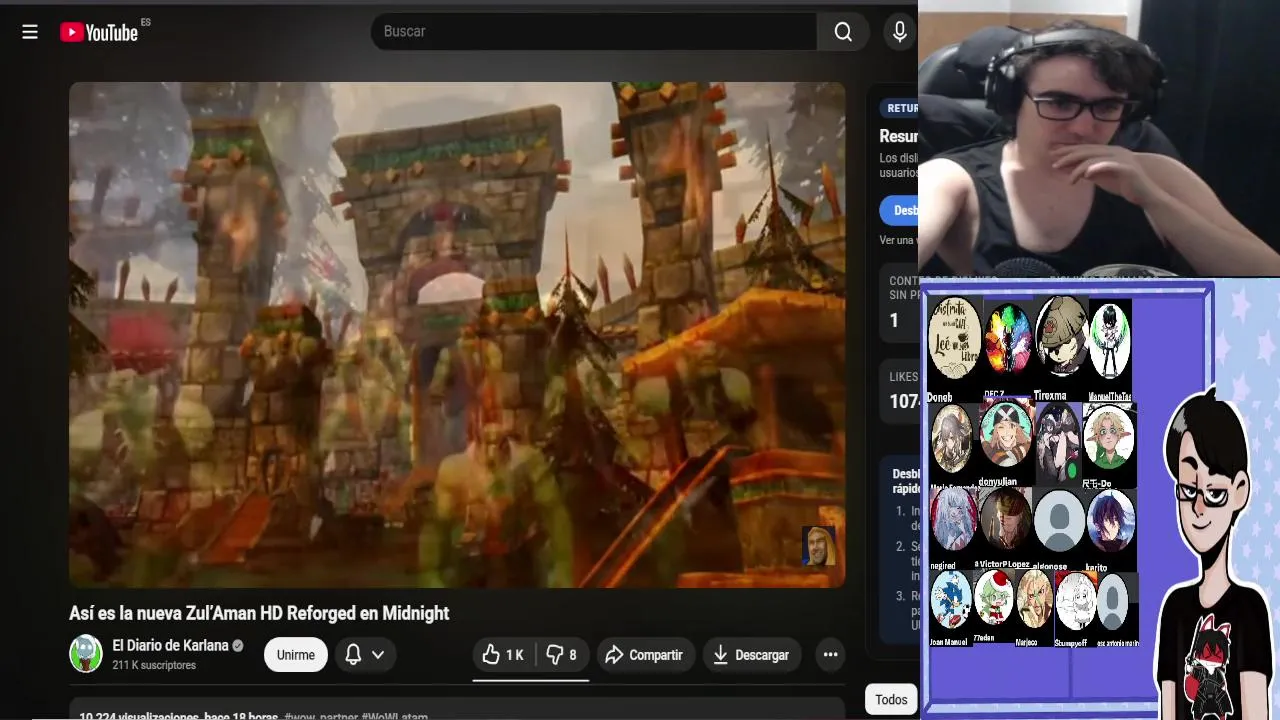This screenshot has width=1280, height=720.
Task: Click the 211 K suscriptores text
Action: (154, 665)
